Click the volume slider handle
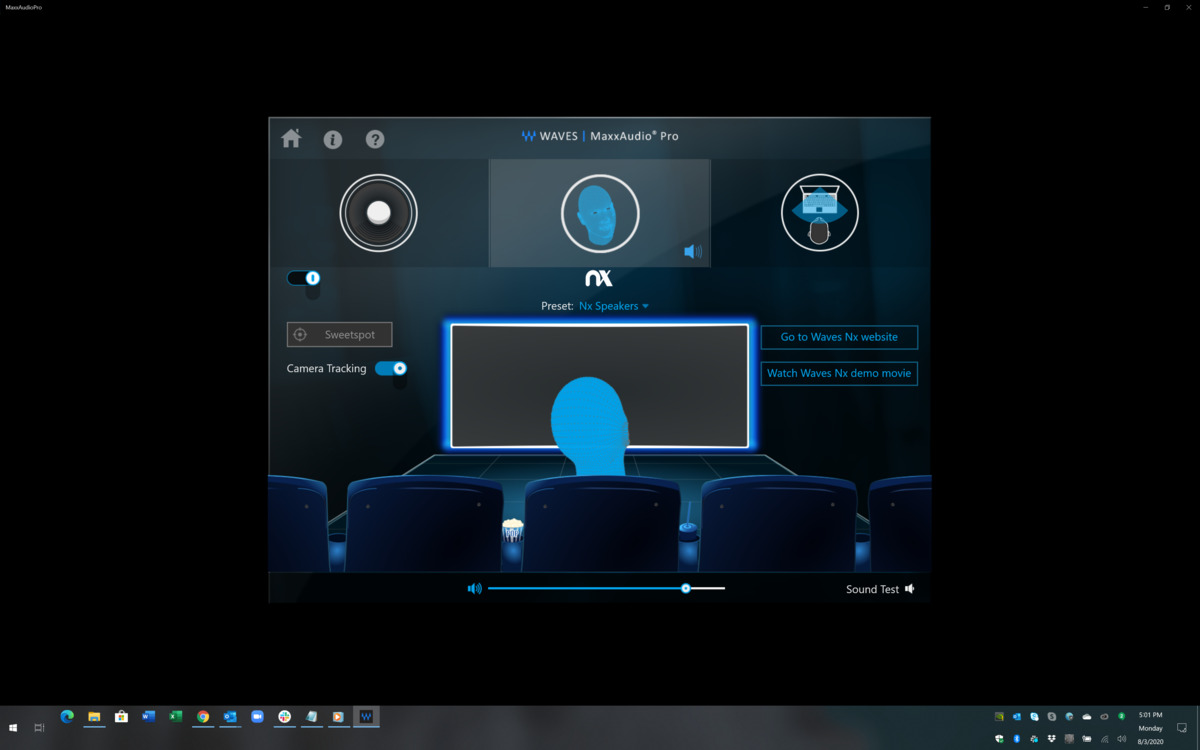The width and height of the screenshot is (1200, 750). [686, 589]
